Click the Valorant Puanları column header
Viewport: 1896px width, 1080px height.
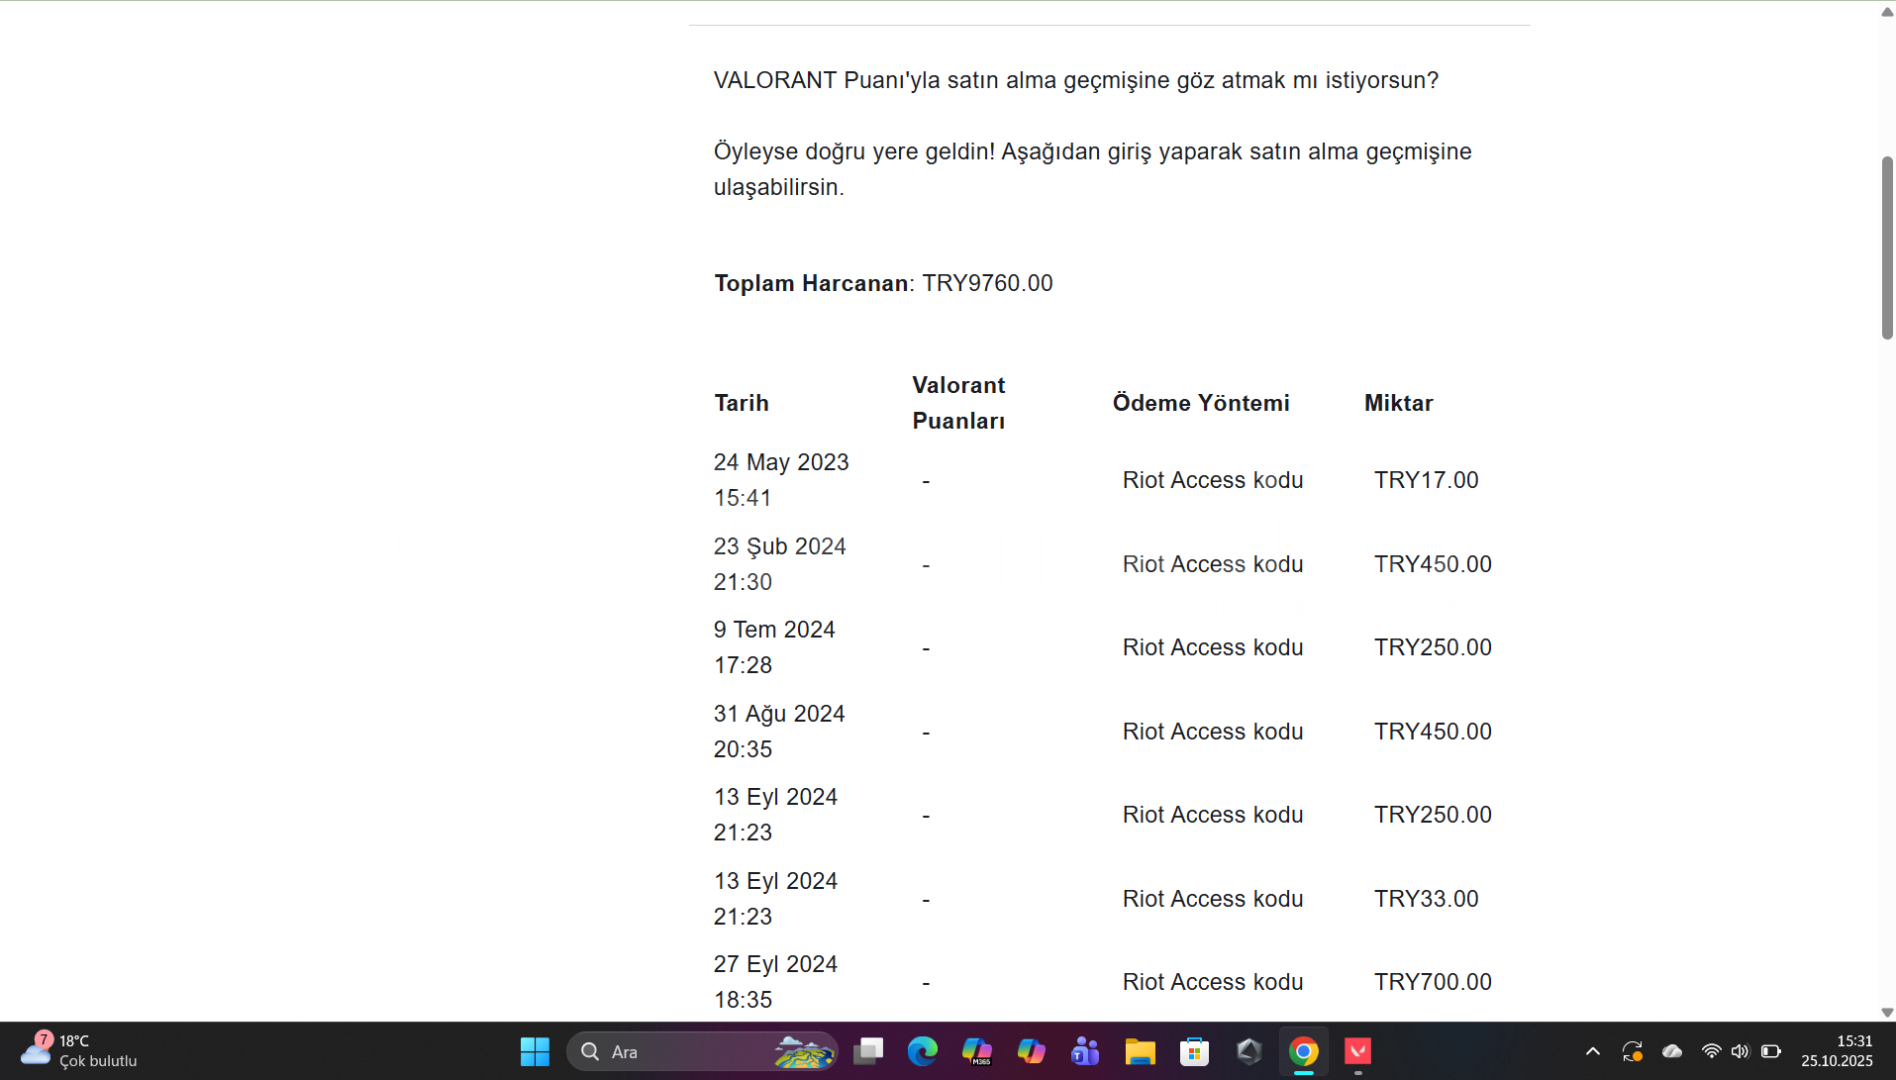[959, 403]
